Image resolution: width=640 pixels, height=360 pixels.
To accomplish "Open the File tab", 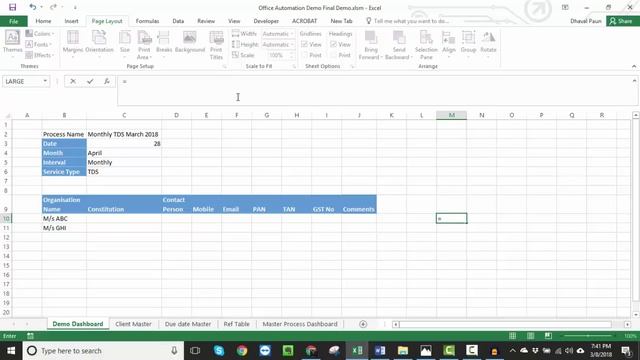I will (13, 21).
